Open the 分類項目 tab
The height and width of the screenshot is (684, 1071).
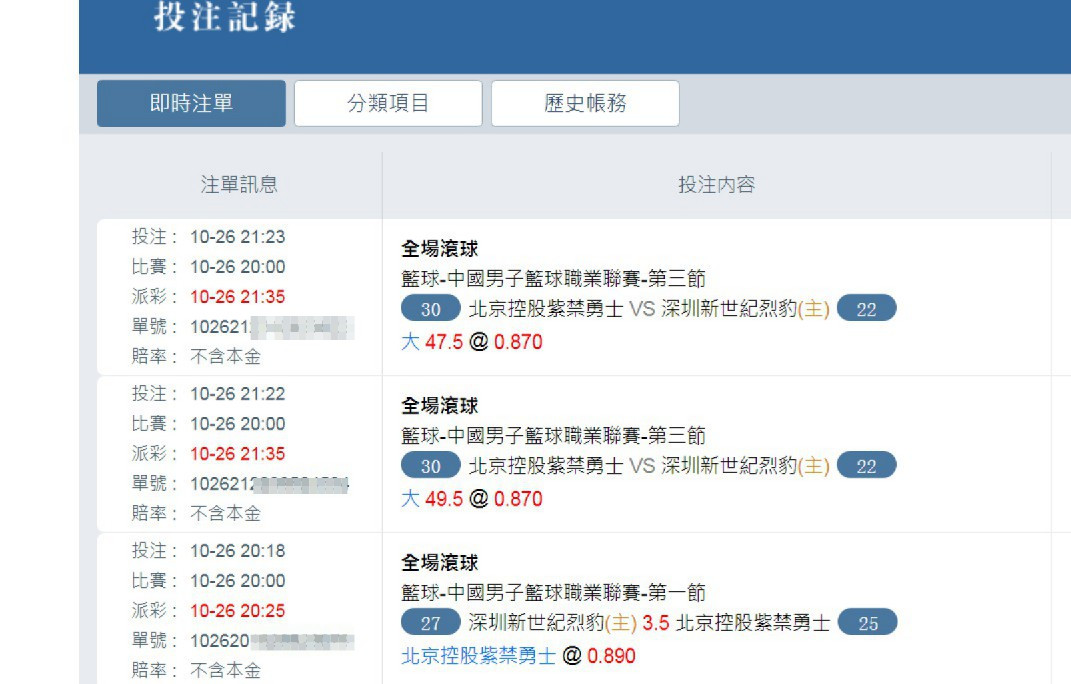[388, 103]
